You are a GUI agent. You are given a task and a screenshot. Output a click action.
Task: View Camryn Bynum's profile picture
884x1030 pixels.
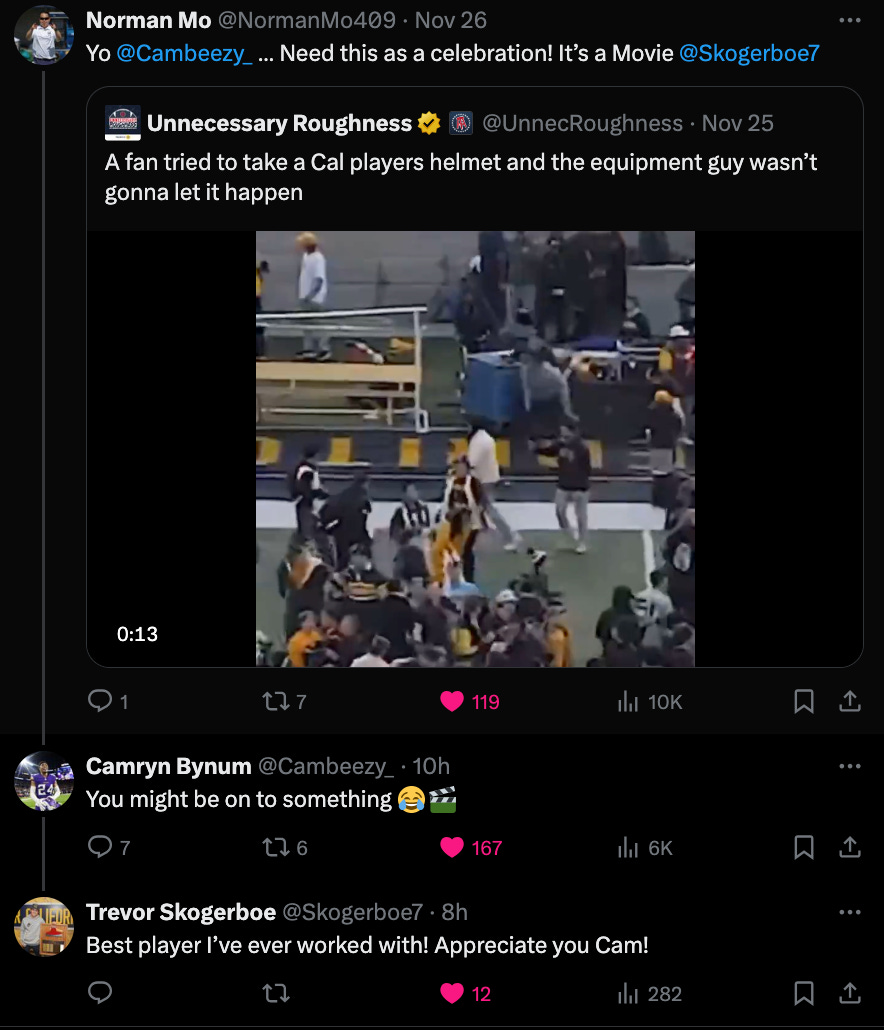[x=44, y=781]
